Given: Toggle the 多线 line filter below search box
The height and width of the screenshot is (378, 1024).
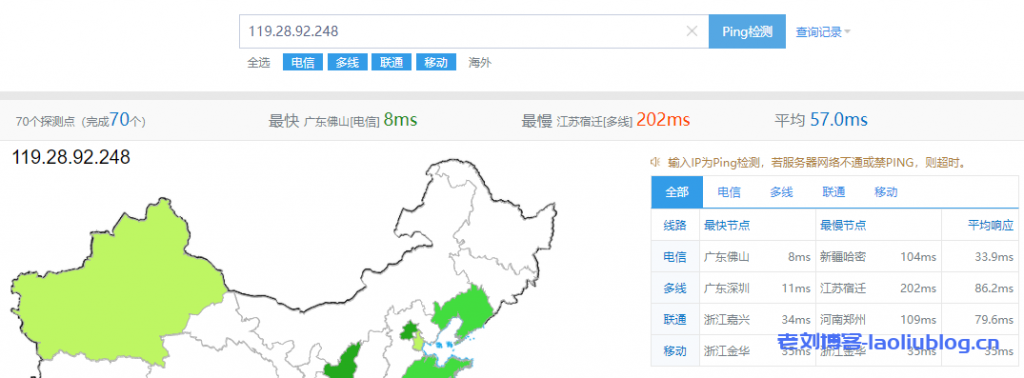Looking at the screenshot, I should pos(347,63).
